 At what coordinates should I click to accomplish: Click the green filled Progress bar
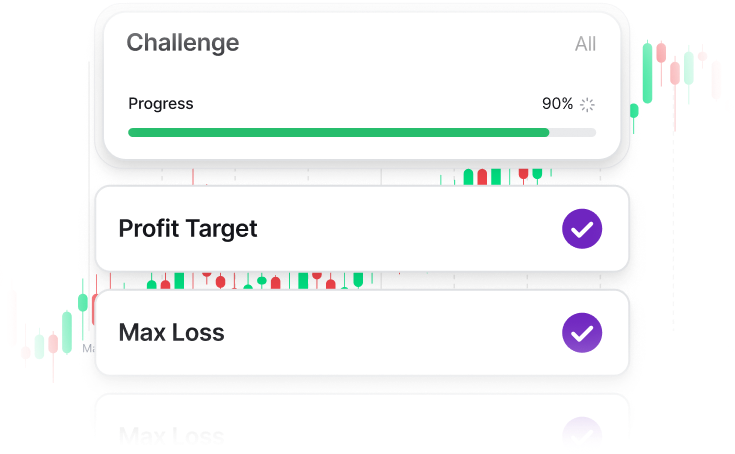[338, 132]
